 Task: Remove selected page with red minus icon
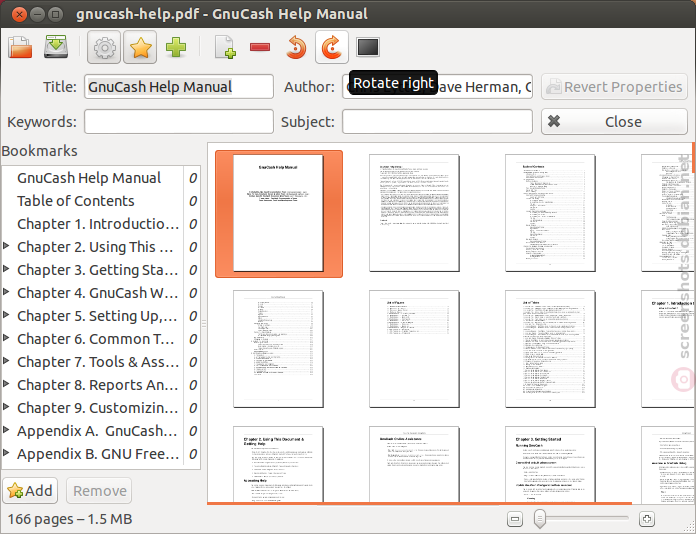pos(260,47)
